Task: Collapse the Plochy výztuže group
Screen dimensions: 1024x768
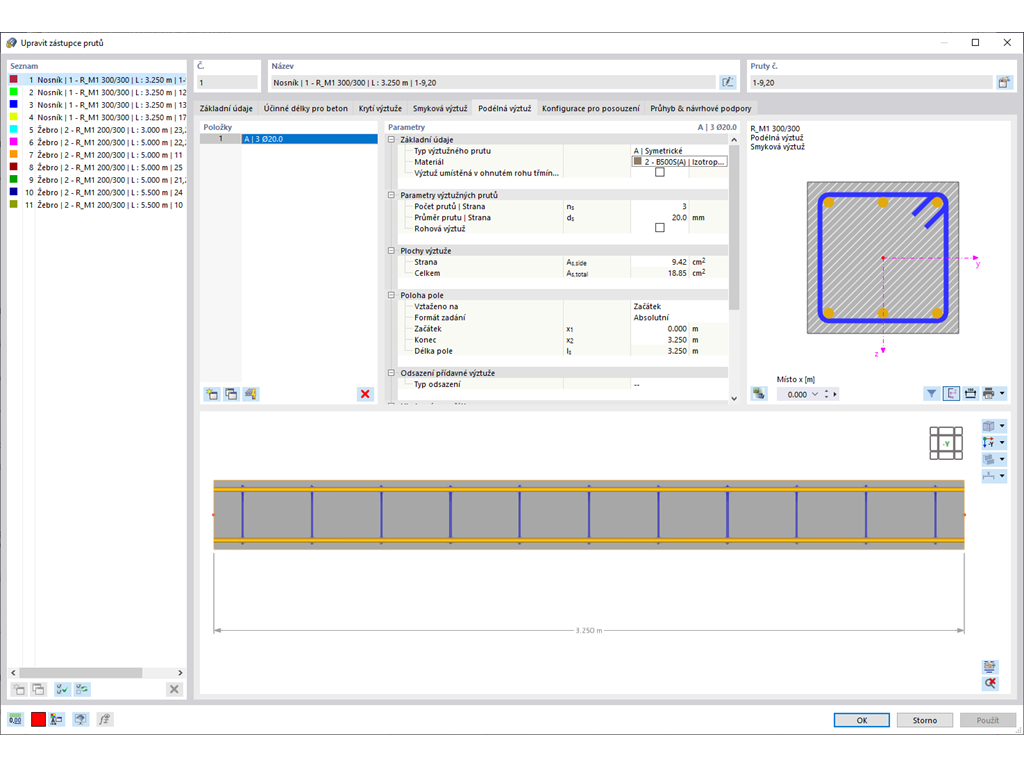Action: 391,251
